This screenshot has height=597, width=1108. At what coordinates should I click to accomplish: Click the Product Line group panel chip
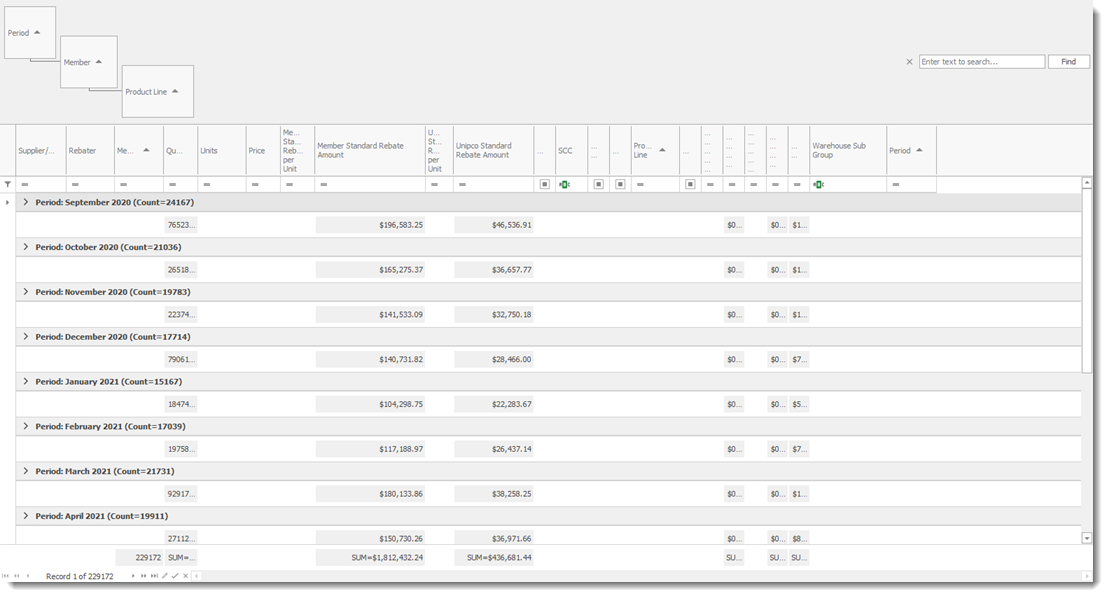(157, 92)
